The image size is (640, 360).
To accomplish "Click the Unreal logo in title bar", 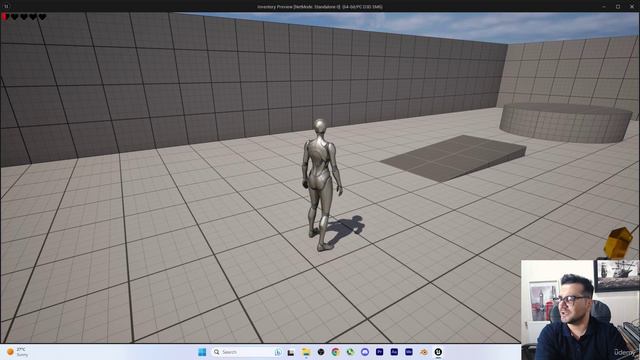I will click(6, 6).
